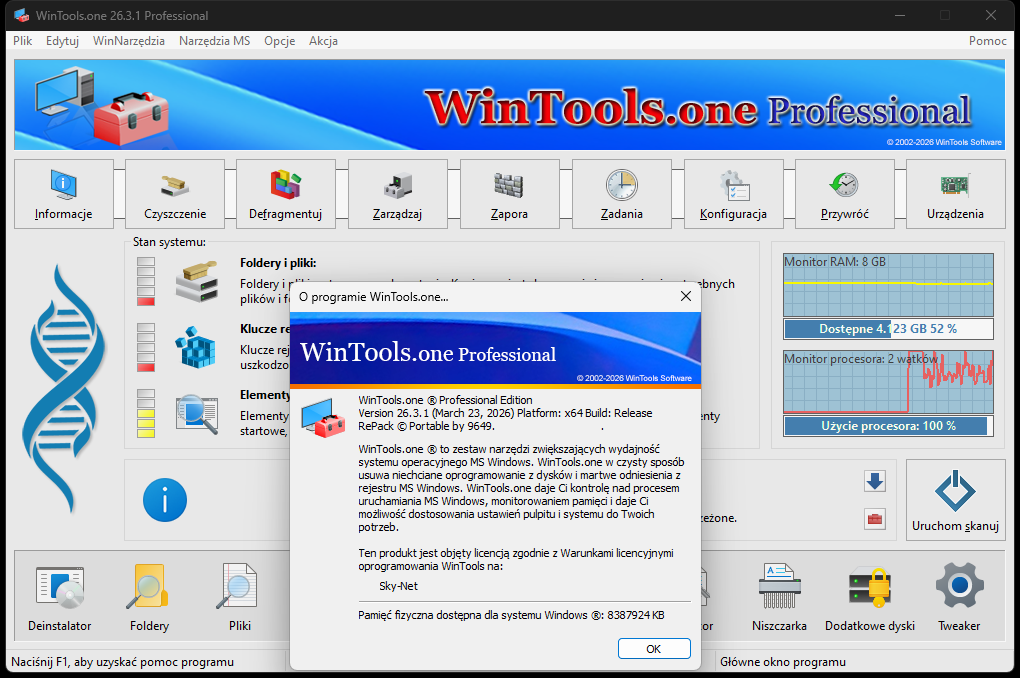The height and width of the screenshot is (678, 1020).
Task: Click the blue download arrow icon
Action: coord(875,481)
